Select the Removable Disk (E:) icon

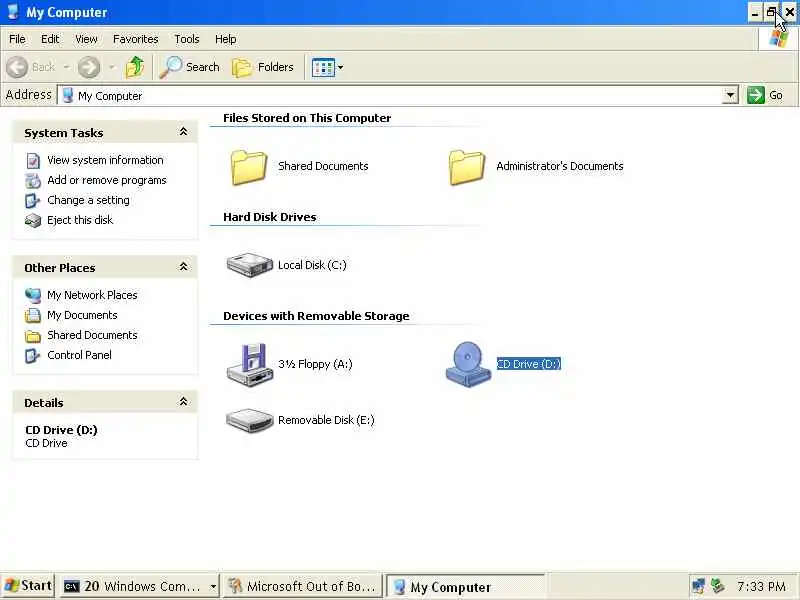[249, 420]
